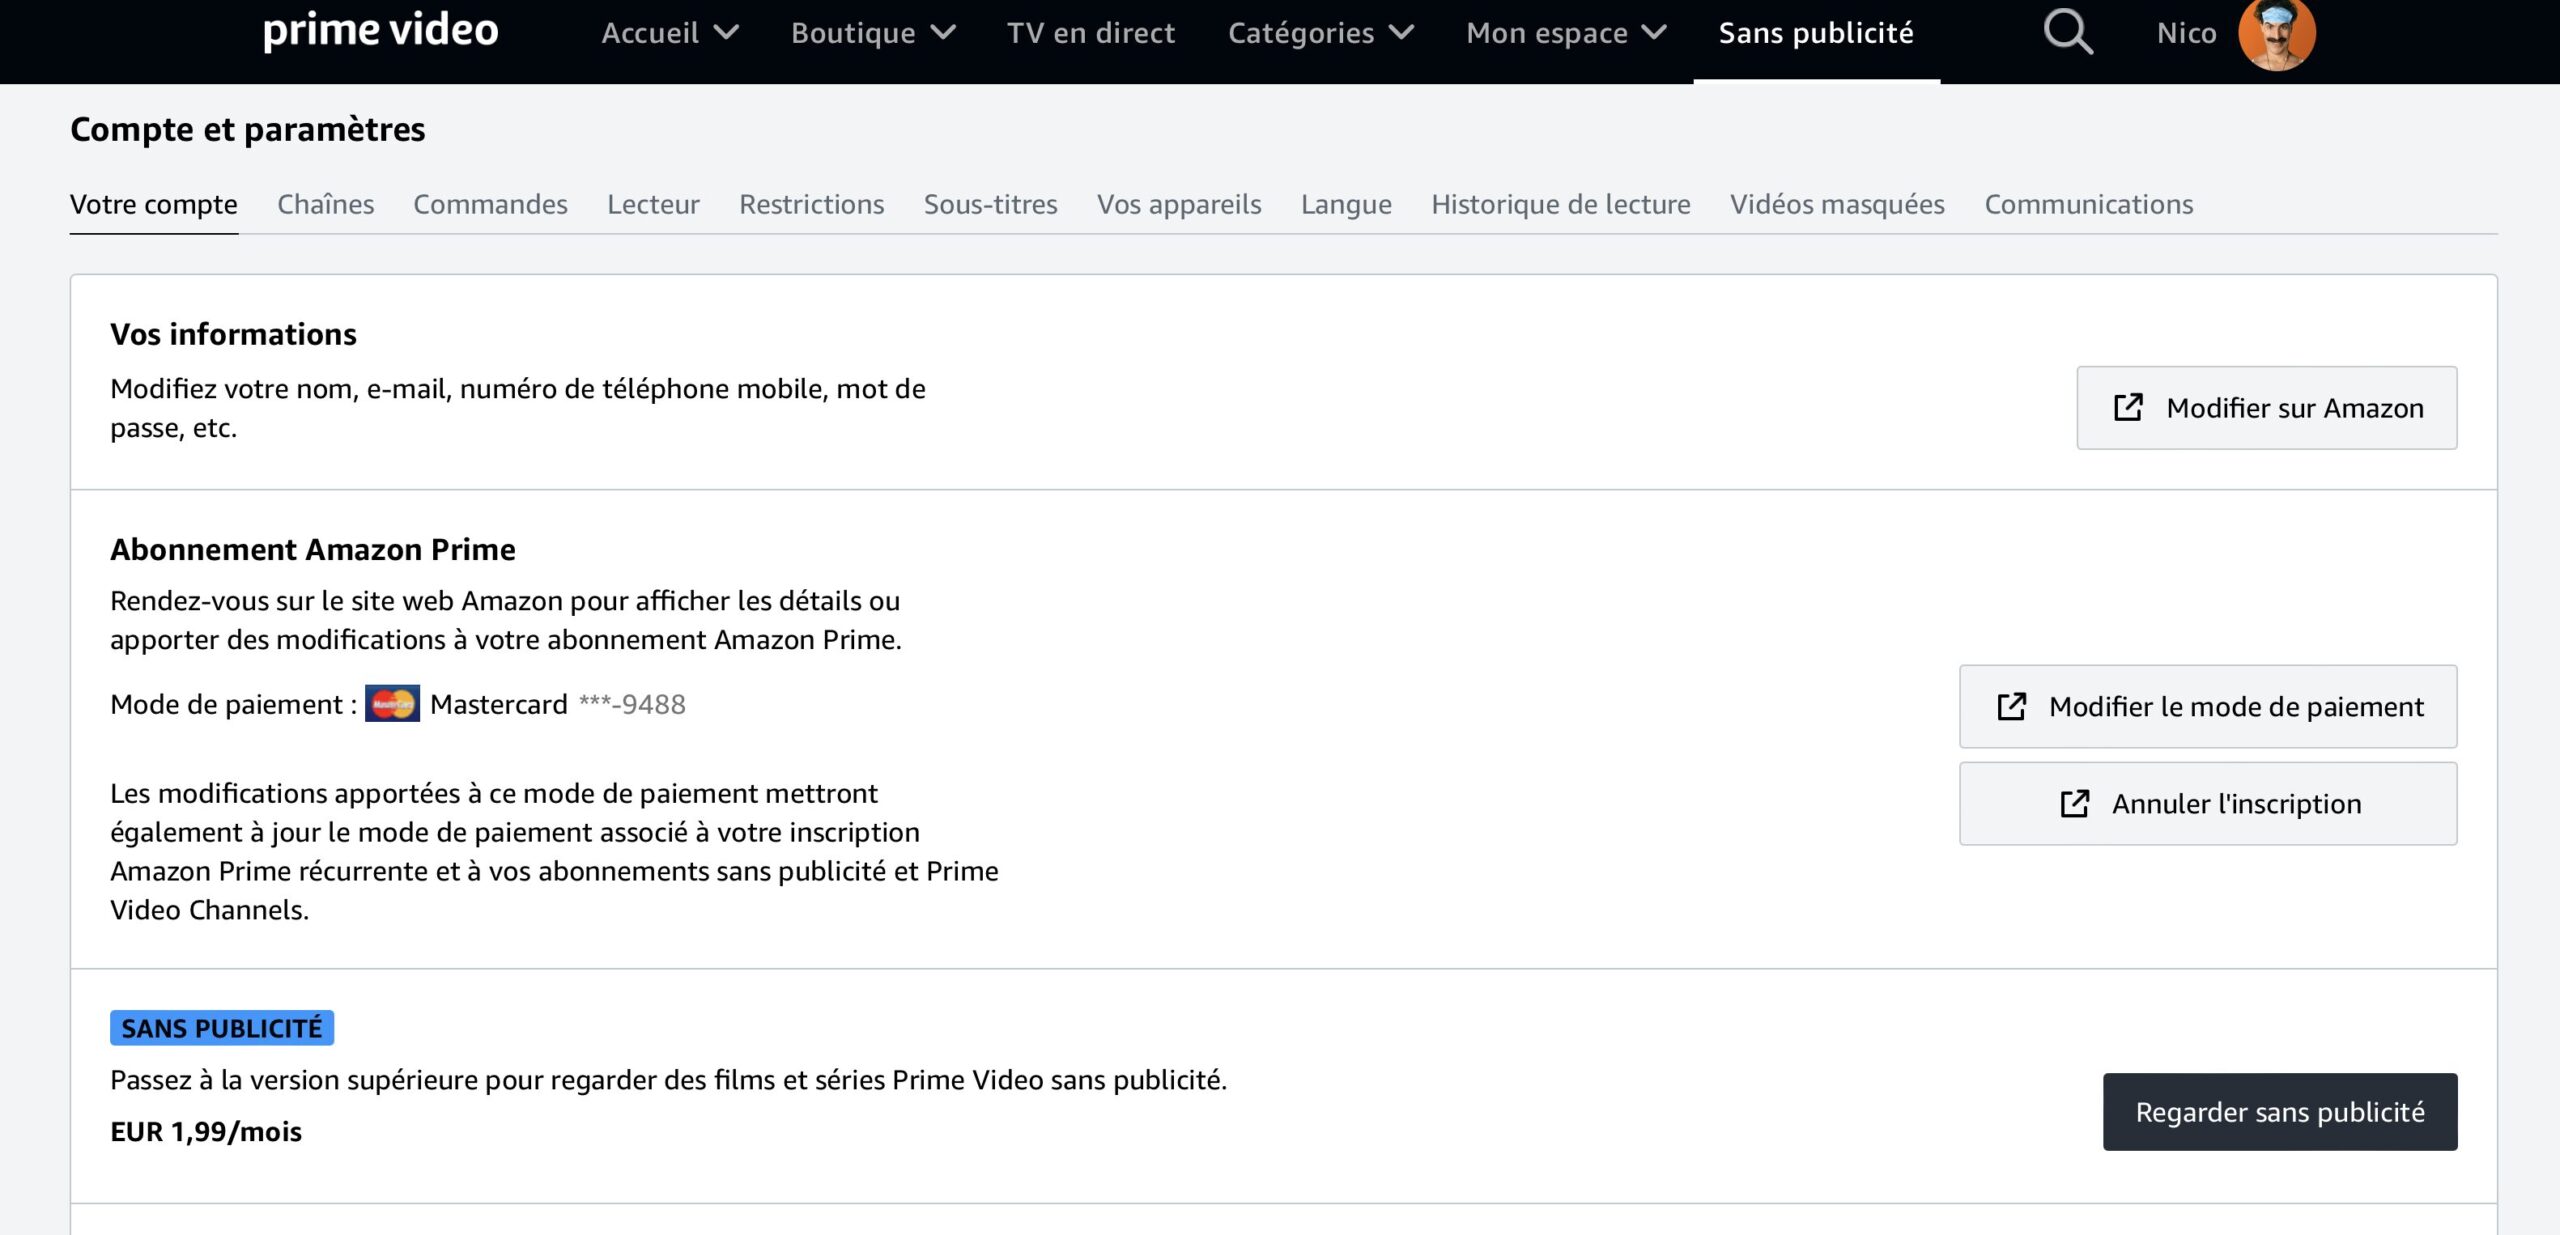The width and height of the screenshot is (2560, 1235).
Task: Click the Vos informations heading
Action: [233, 334]
